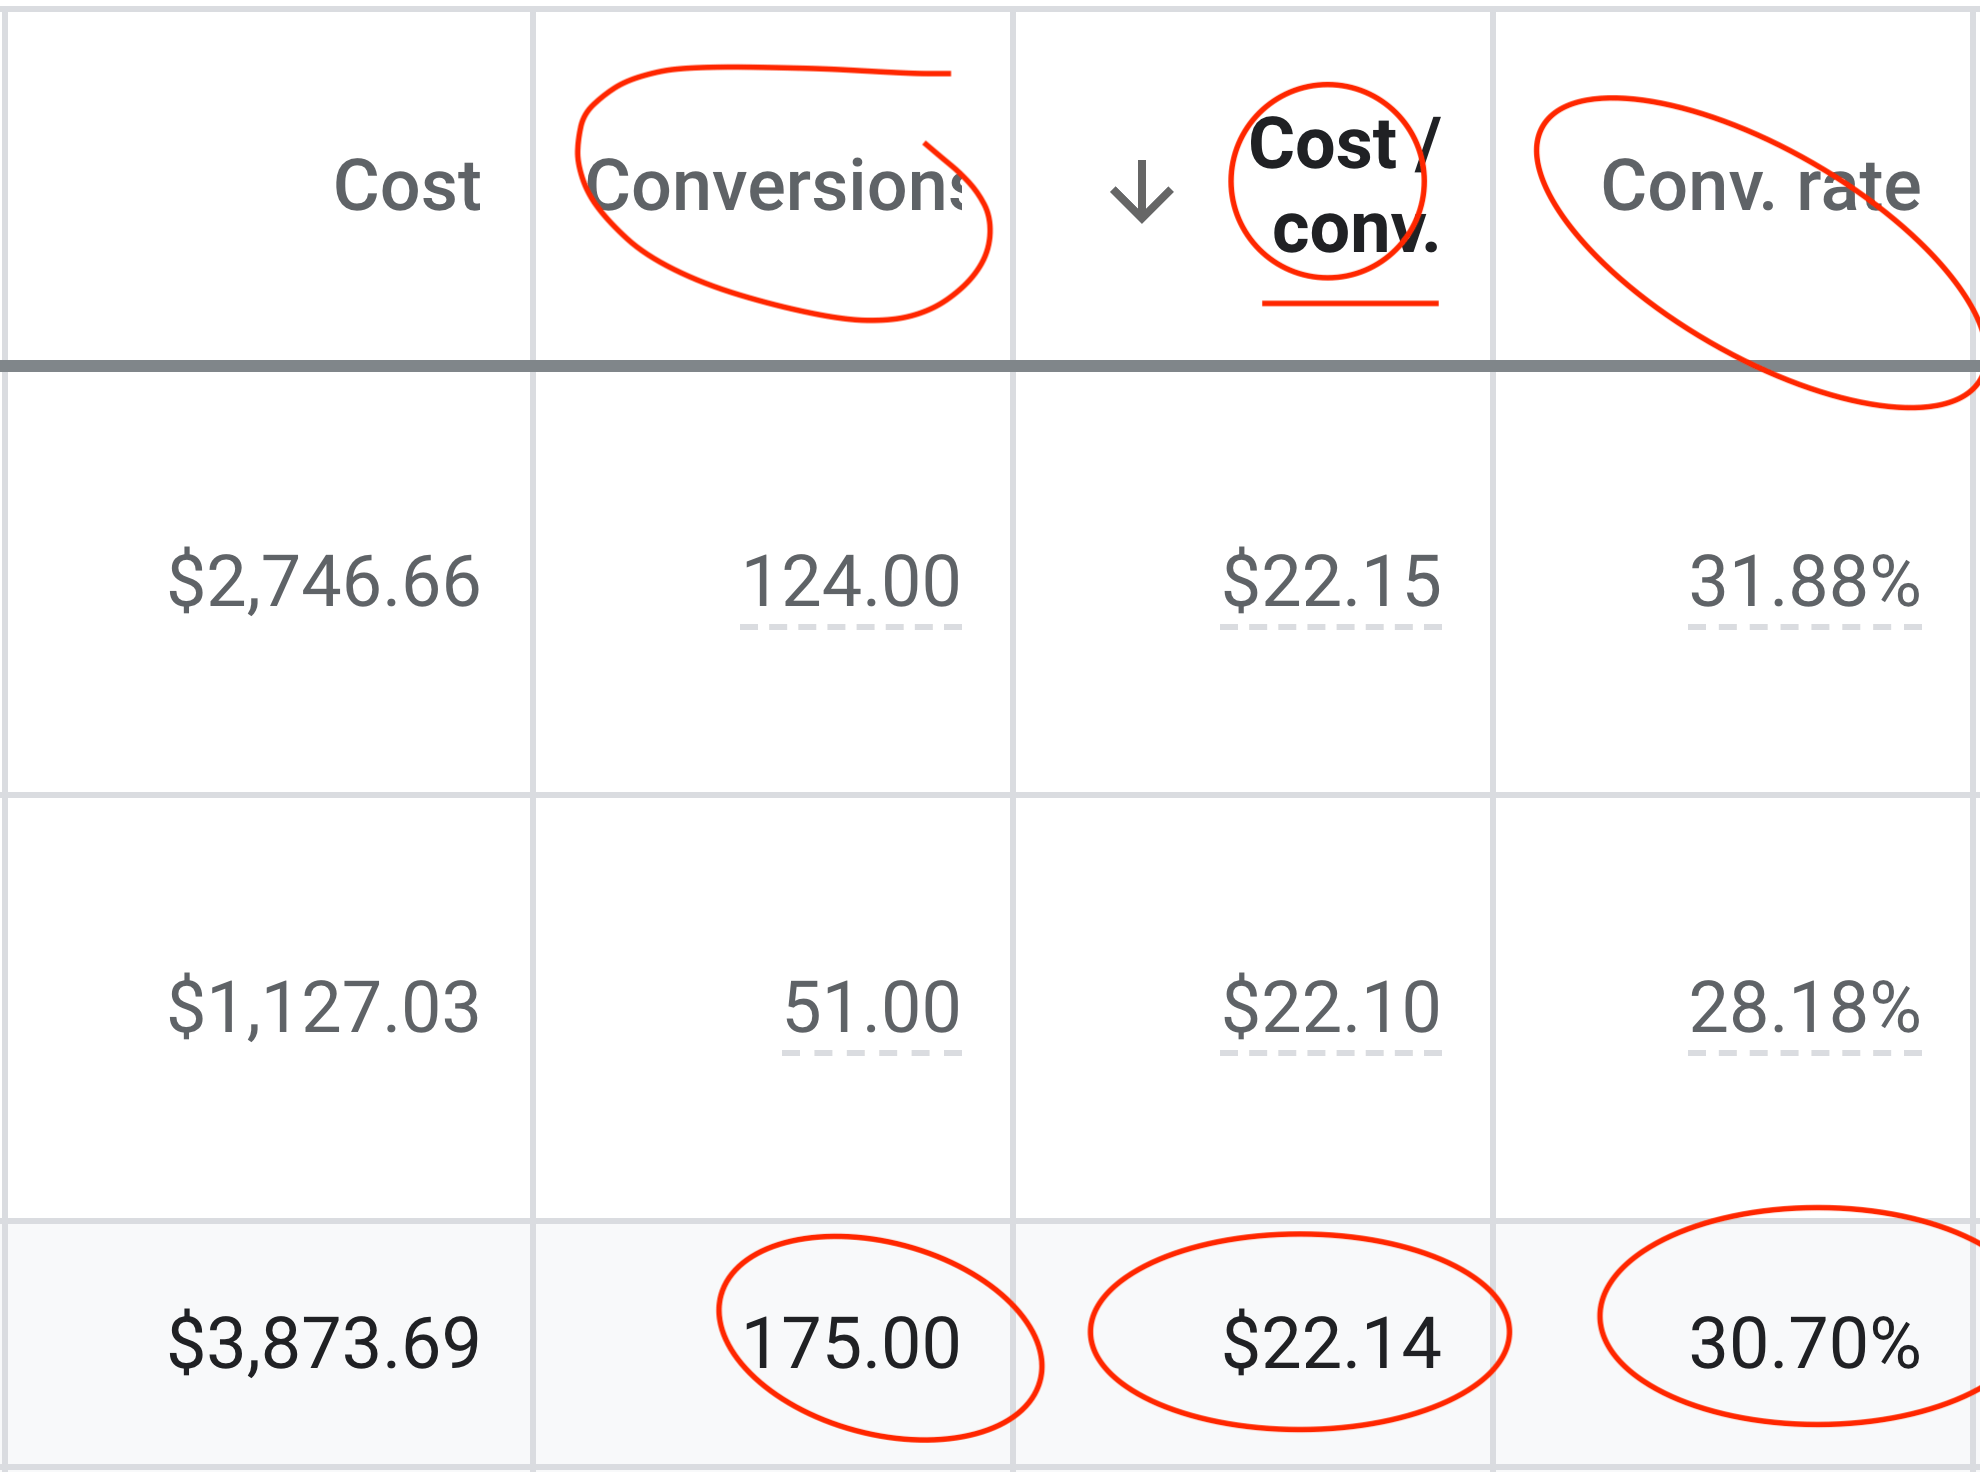Open the 124.00 conversions value
This screenshot has height=1472, width=1980.
click(851, 581)
